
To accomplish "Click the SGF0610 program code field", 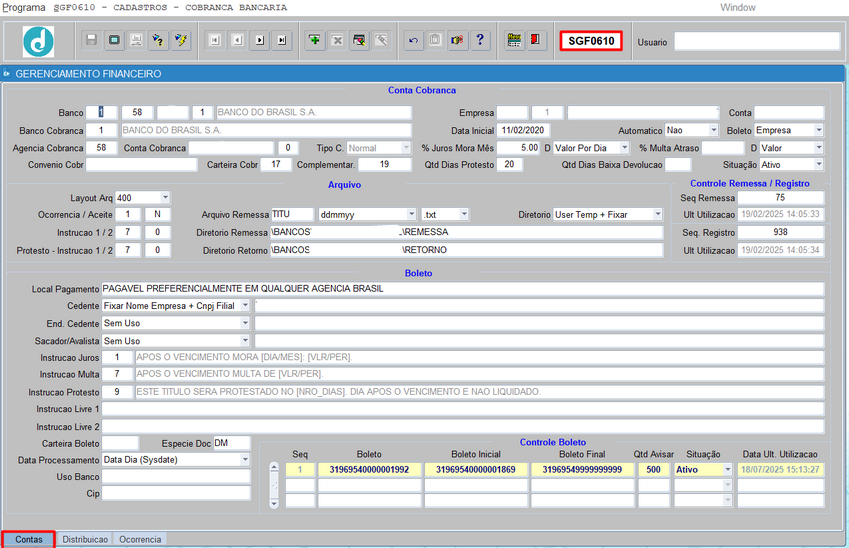I will (591, 41).
